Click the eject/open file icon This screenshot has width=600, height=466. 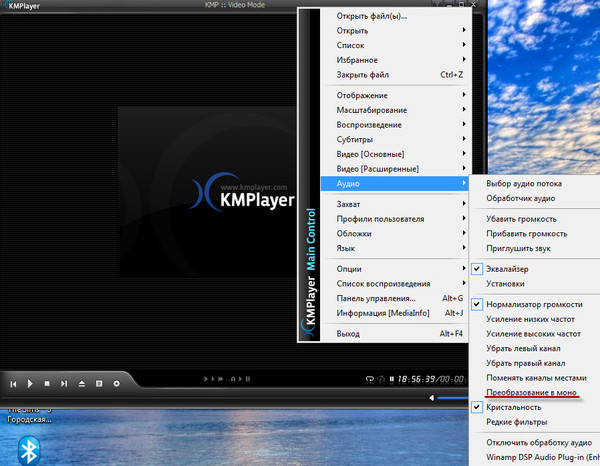pyautogui.click(x=82, y=383)
